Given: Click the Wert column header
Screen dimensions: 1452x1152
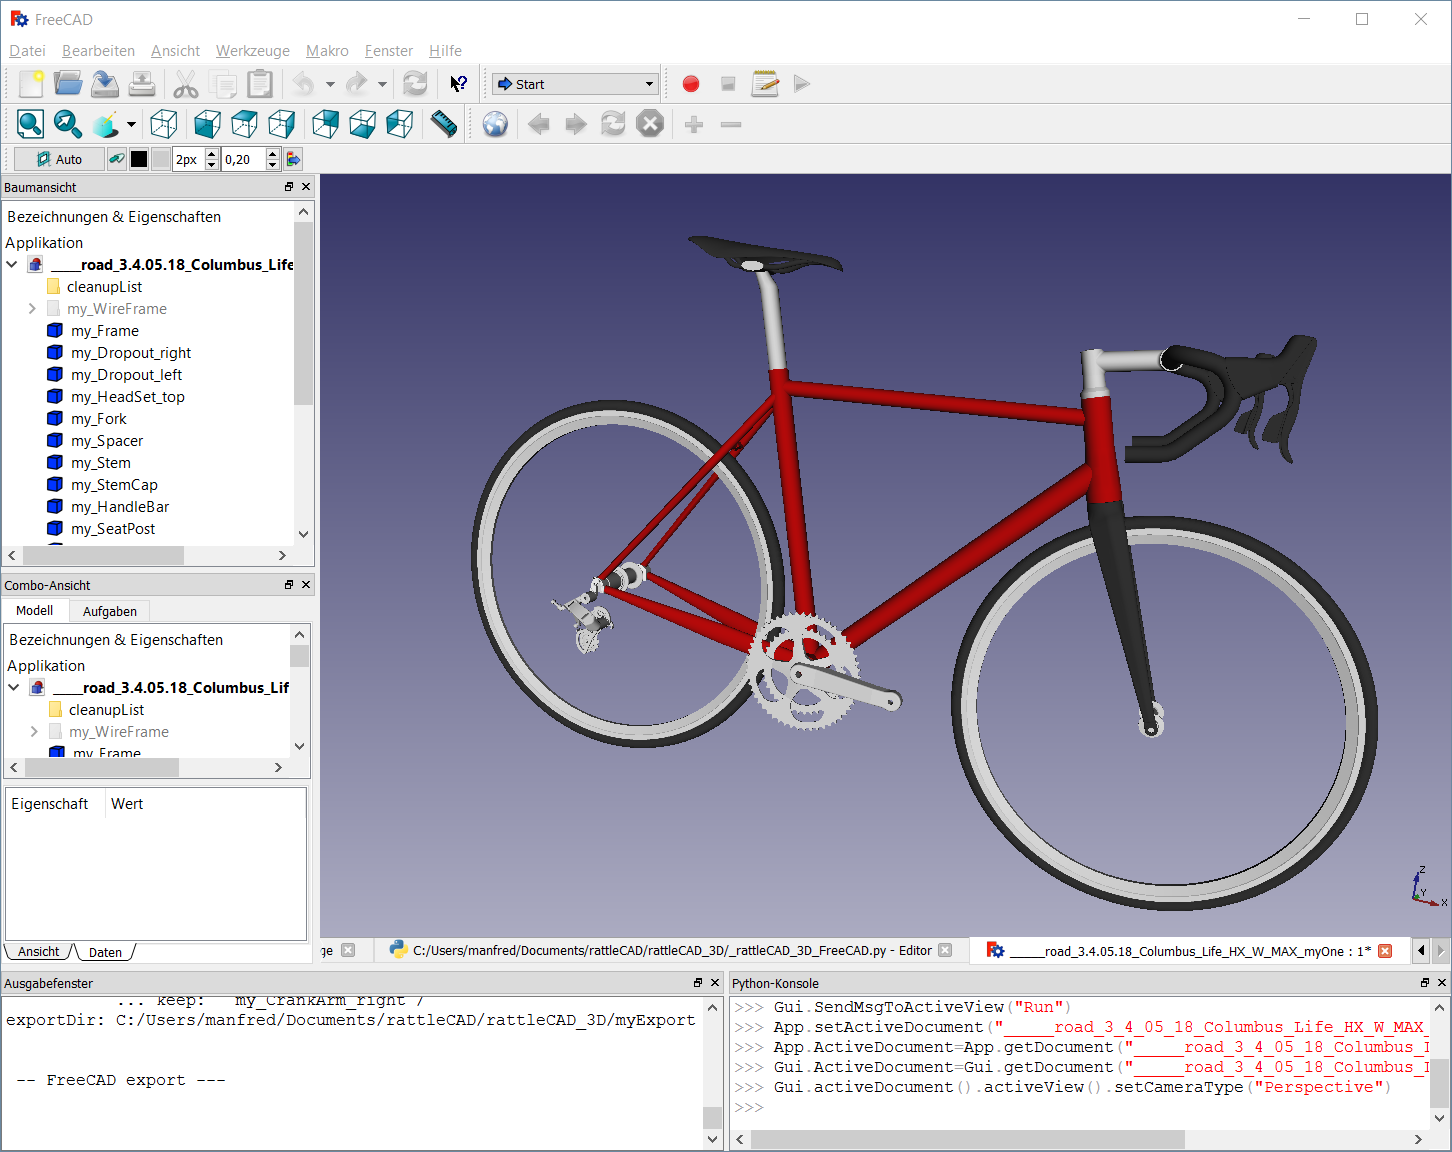Looking at the screenshot, I should 127,804.
